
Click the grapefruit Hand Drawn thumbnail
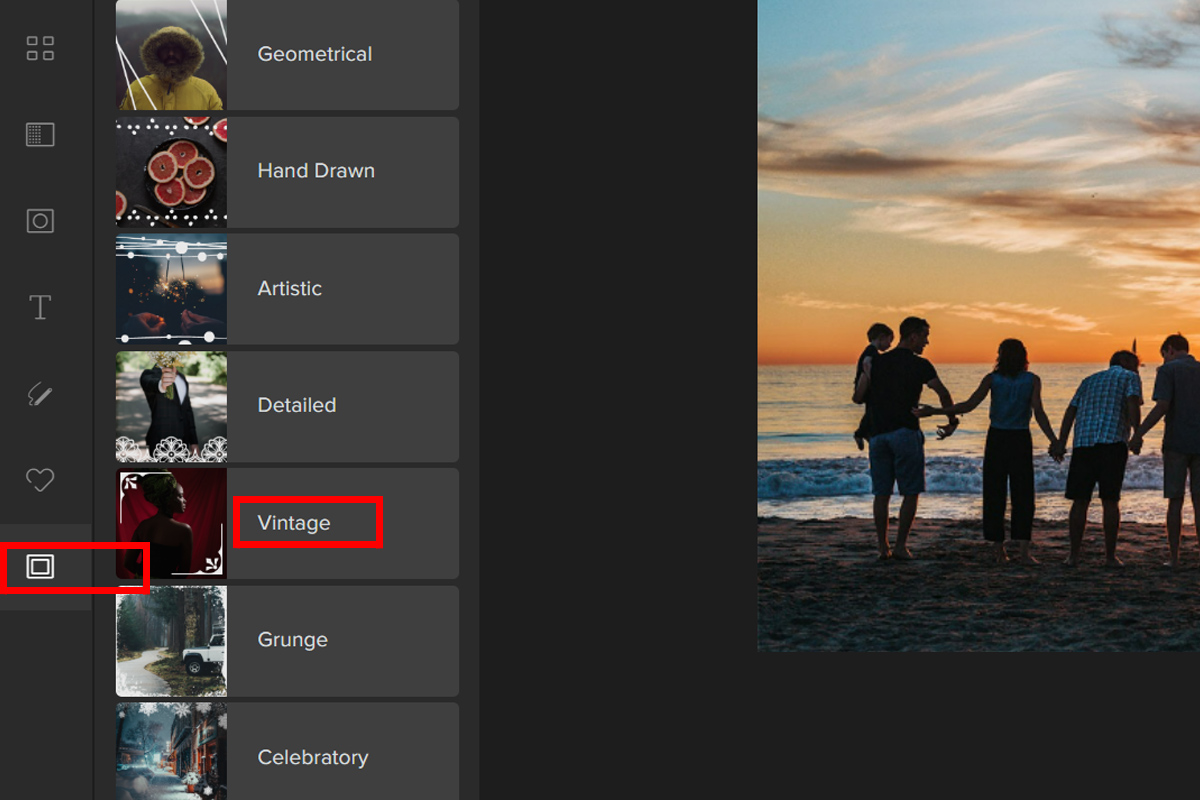[x=171, y=172]
